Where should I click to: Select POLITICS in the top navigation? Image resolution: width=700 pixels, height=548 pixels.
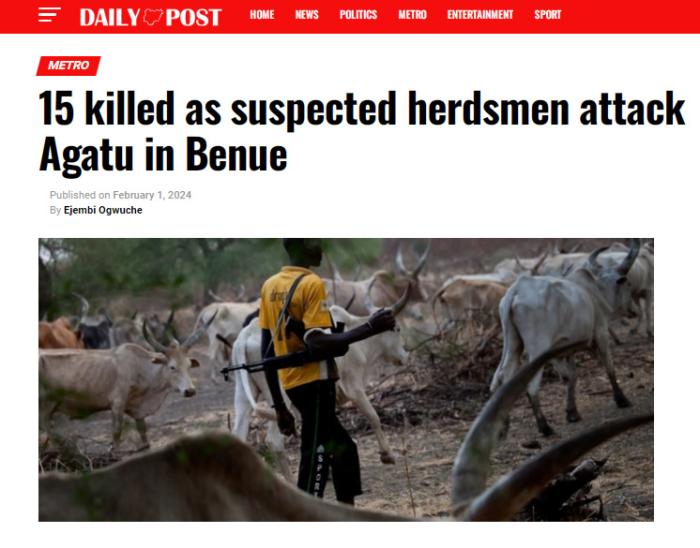click(358, 15)
